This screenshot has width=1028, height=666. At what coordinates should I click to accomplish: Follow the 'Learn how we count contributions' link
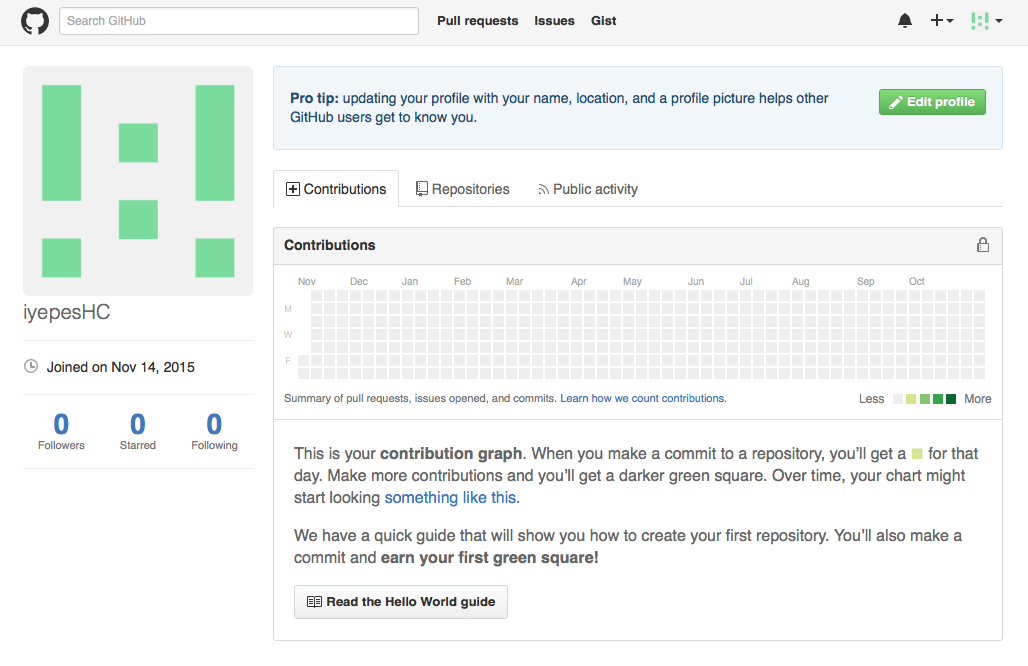[642, 398]
